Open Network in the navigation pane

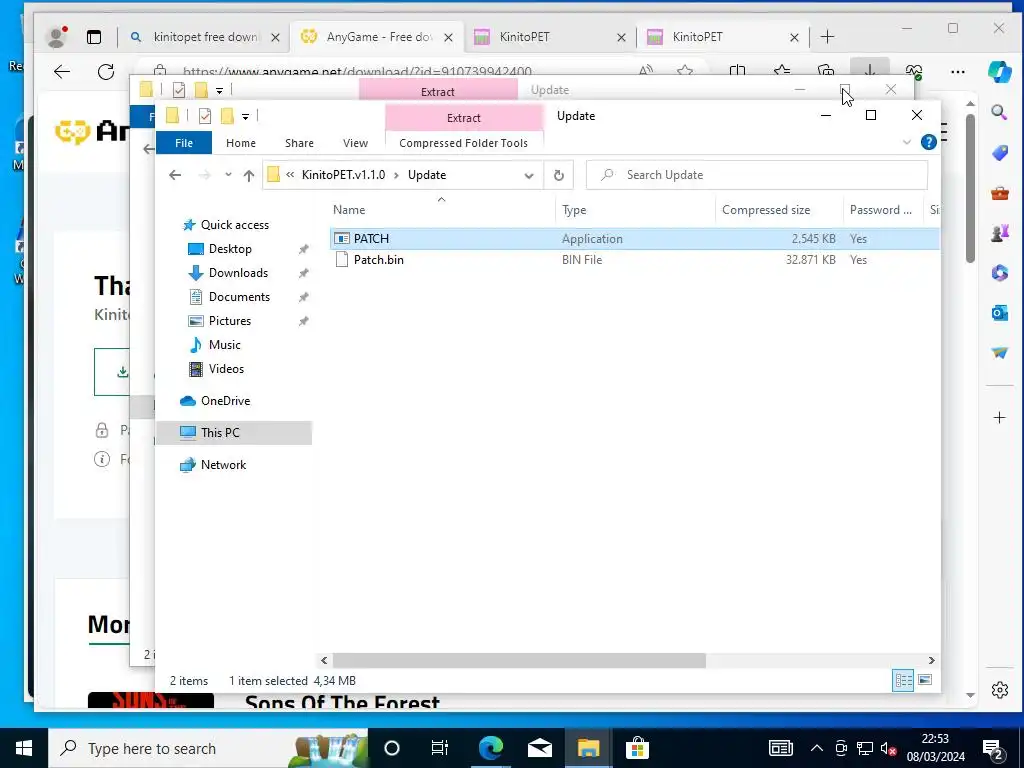tap(223, 465)
